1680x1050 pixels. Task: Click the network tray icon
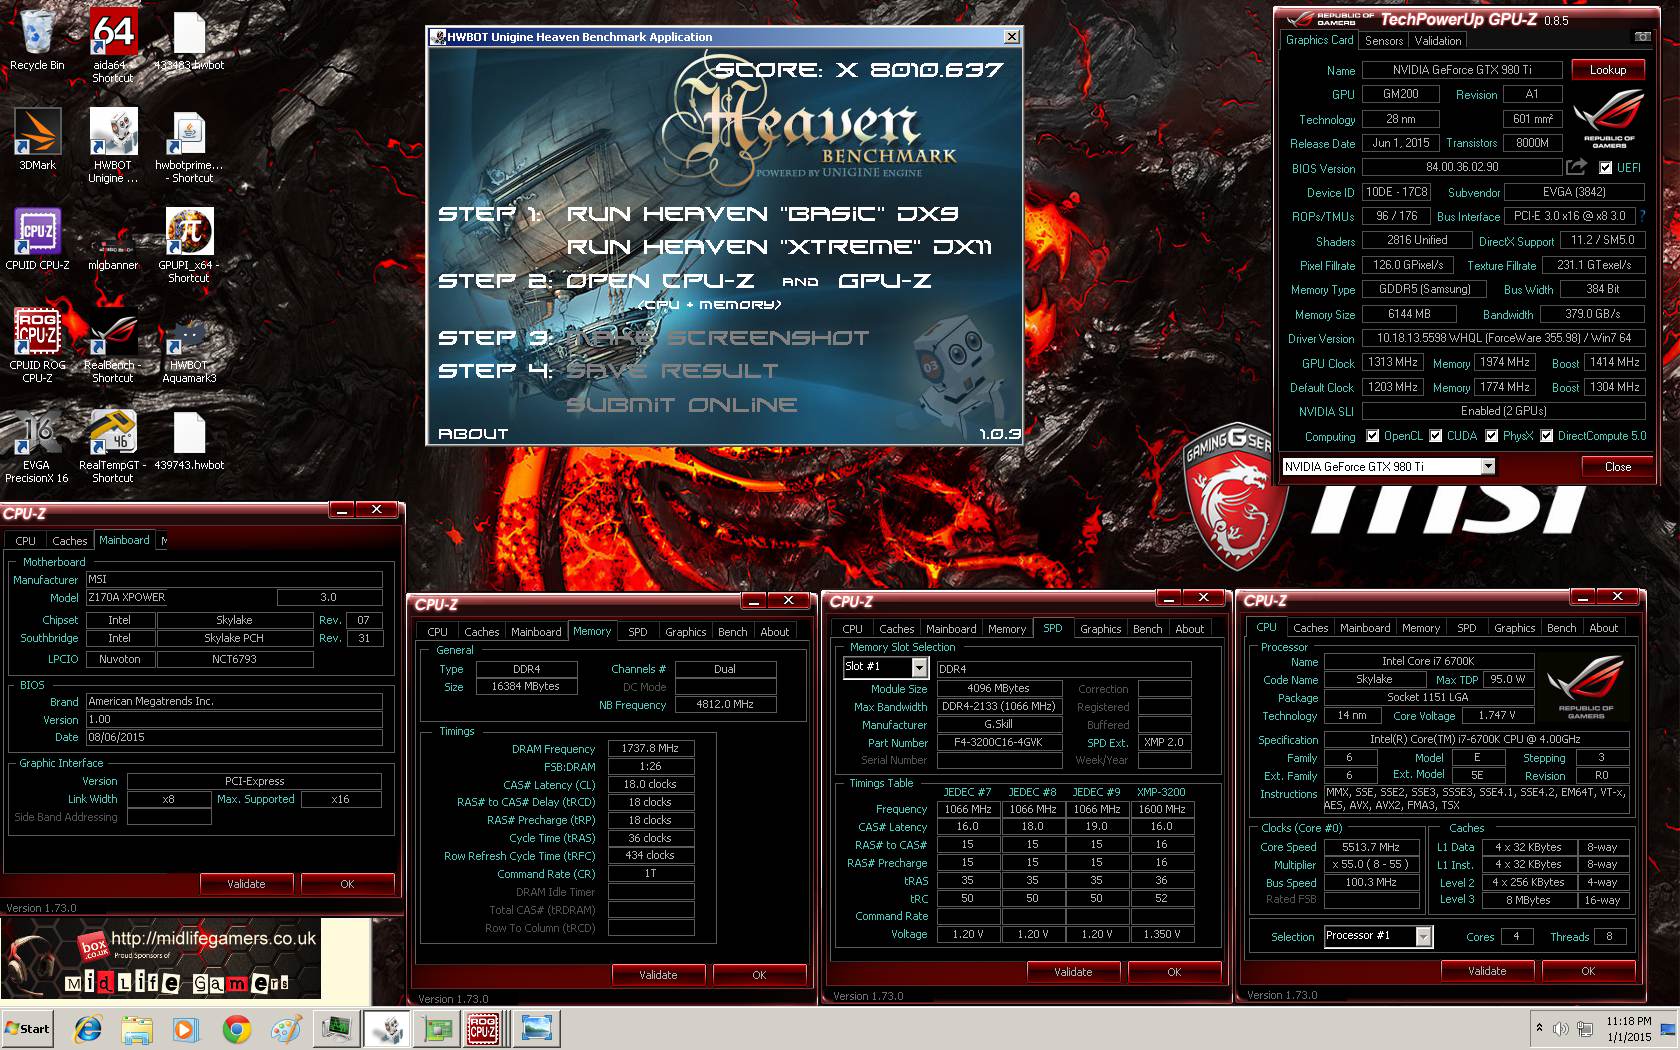(1585, 1029)
